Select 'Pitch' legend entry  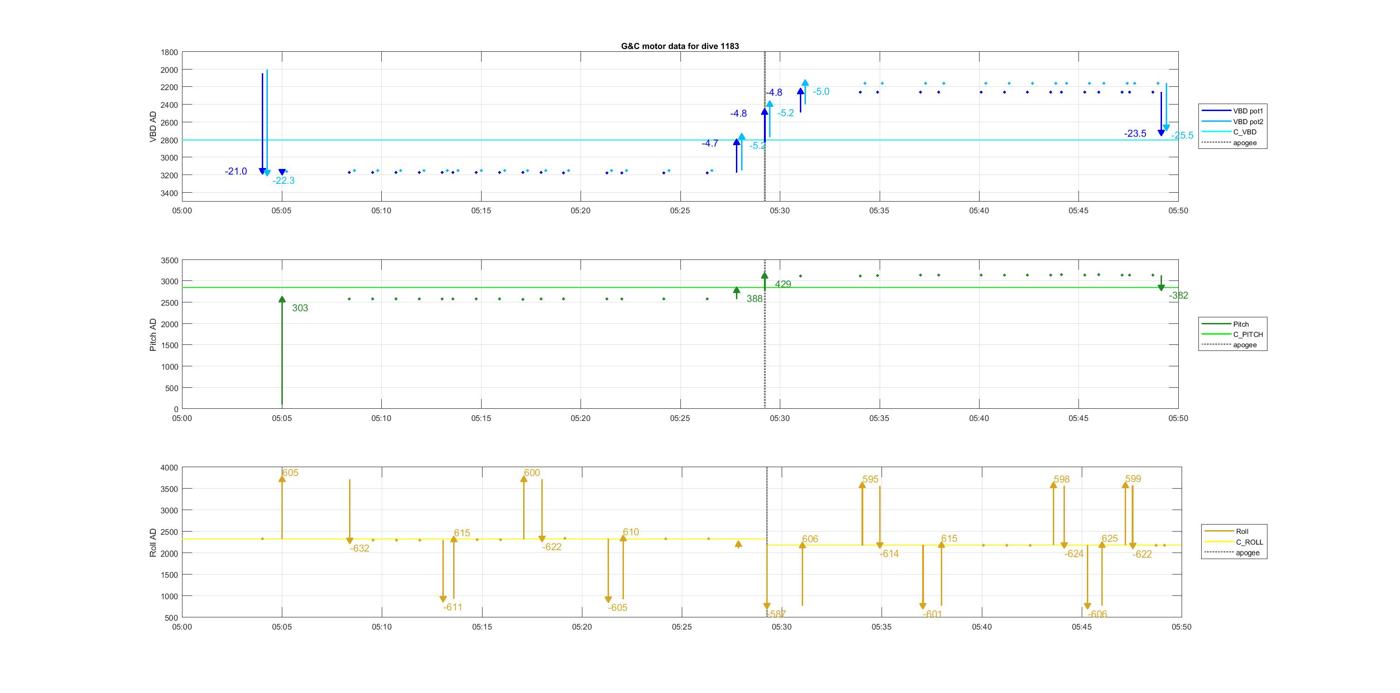click(1226, 324)
